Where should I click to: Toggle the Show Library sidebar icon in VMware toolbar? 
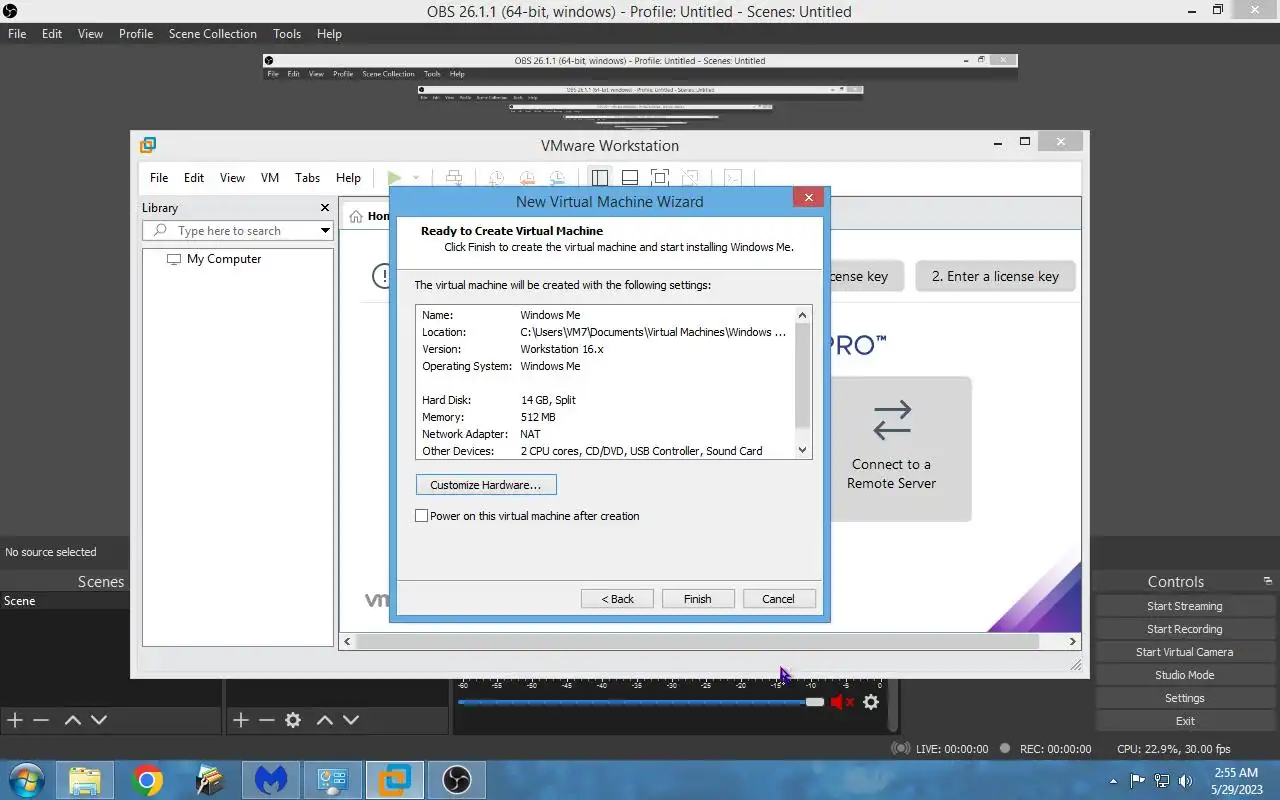pyautogui.click(x=600, y=178)
